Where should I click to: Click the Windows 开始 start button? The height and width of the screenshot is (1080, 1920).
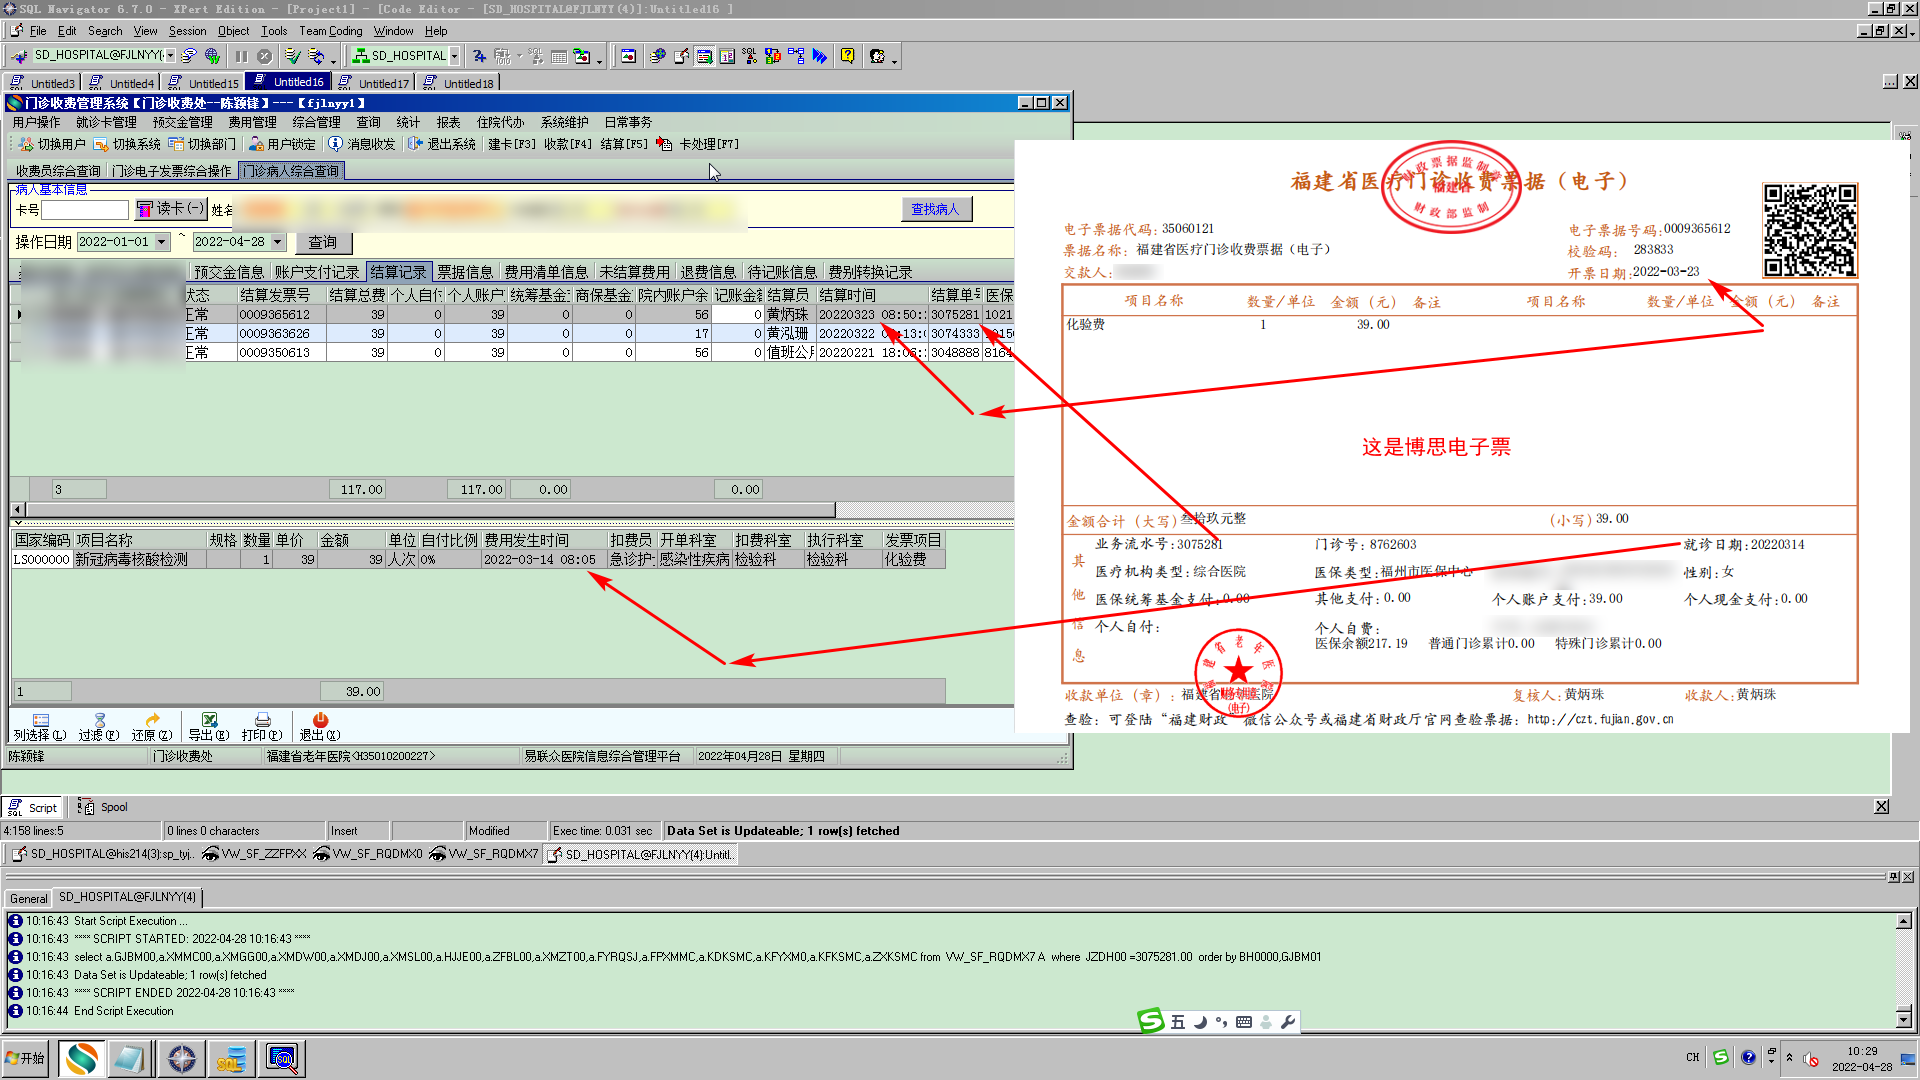[26, 1058]
